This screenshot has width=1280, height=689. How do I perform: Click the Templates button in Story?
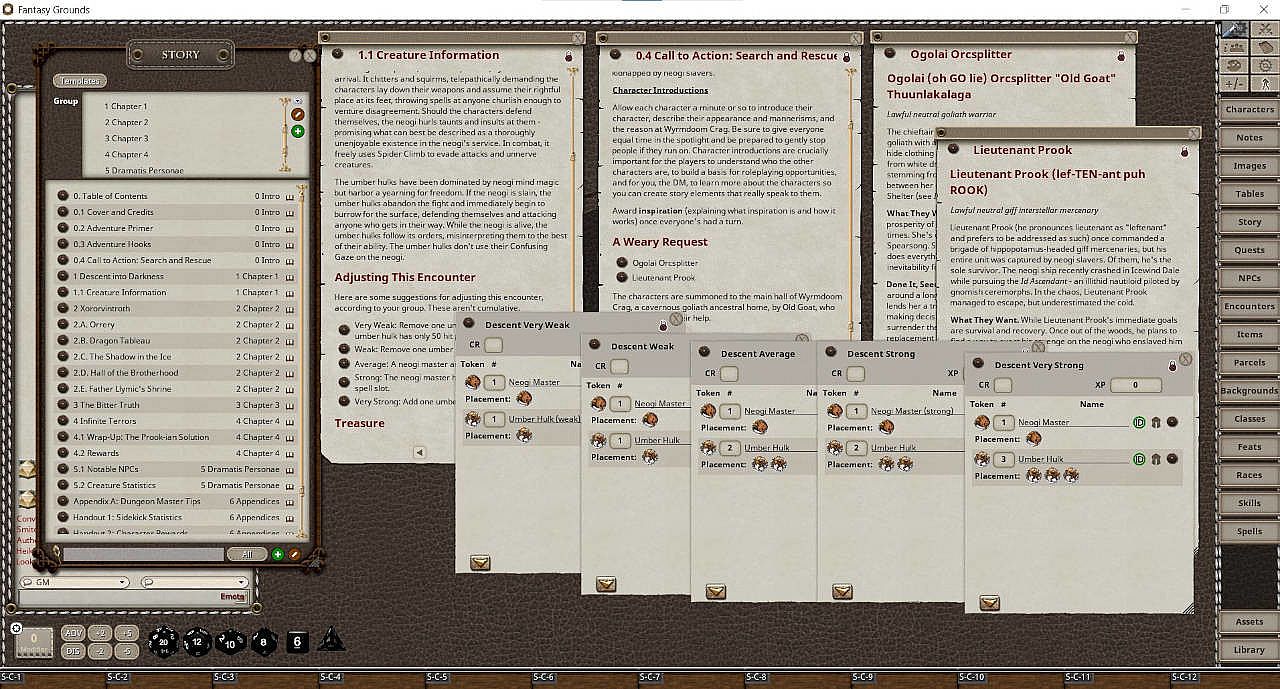pyautogui.click(x=79, y=81)
